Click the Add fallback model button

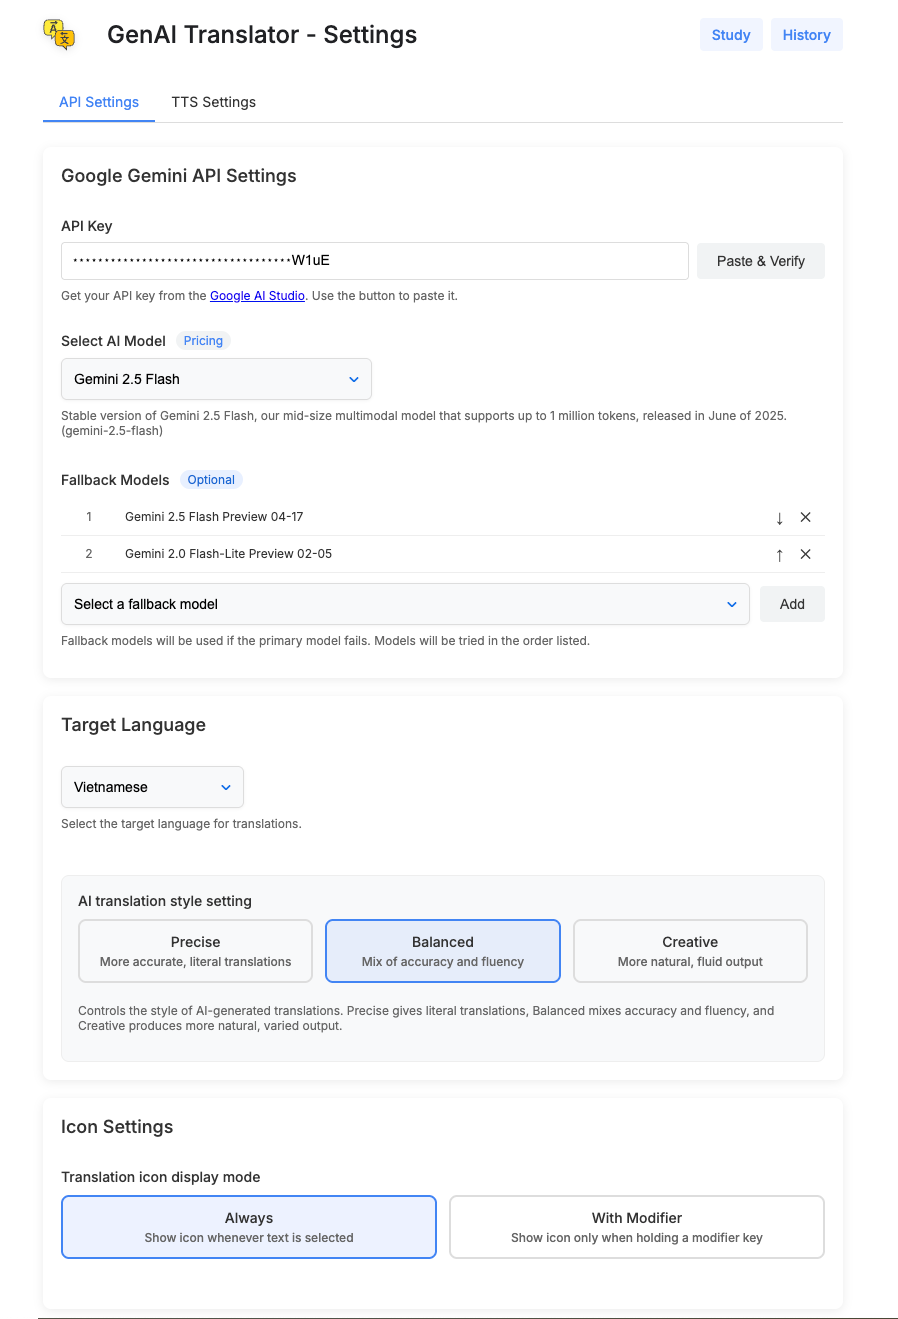click(792, 604)
